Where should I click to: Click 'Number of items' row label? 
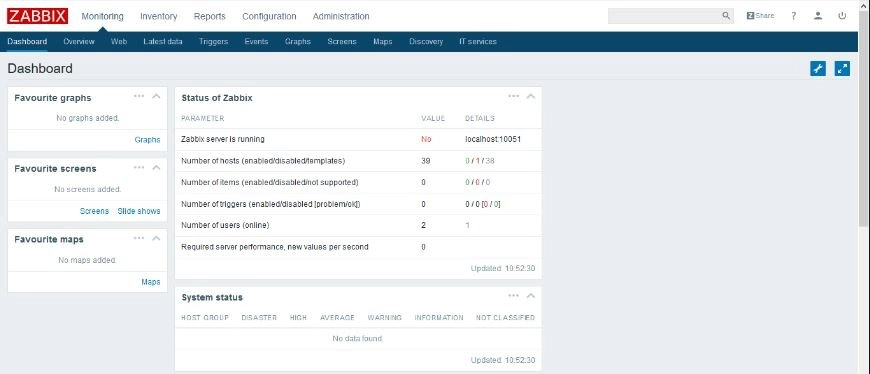click(270, 182)
